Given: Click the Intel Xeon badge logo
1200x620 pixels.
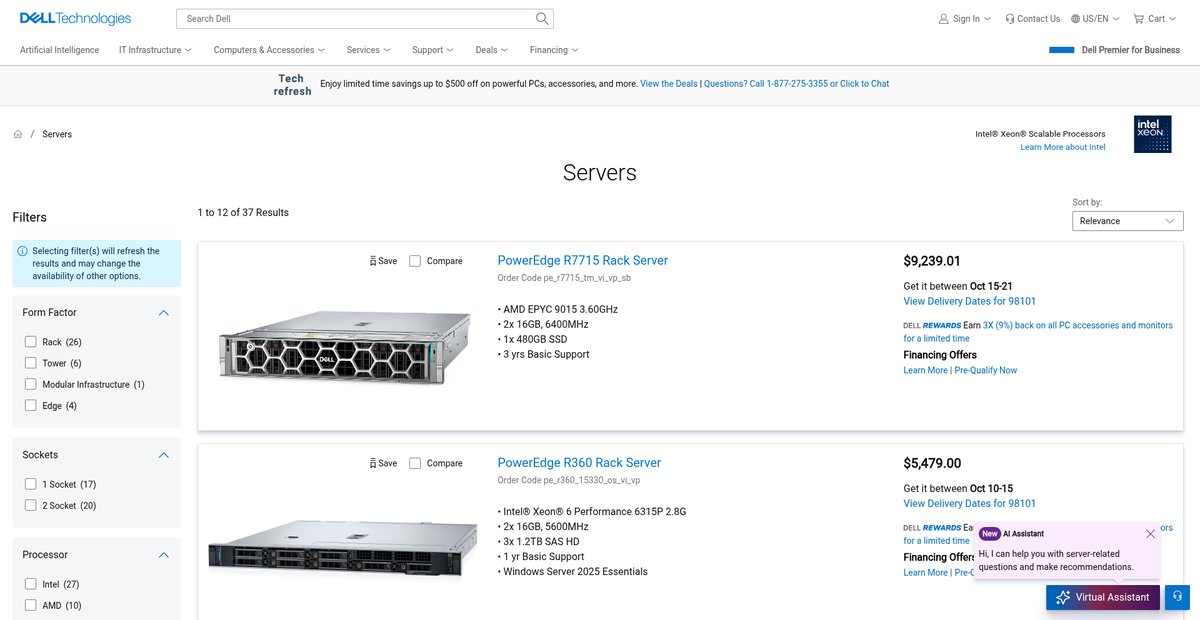Looking at the screenshot, I should tap(1152, 134).
